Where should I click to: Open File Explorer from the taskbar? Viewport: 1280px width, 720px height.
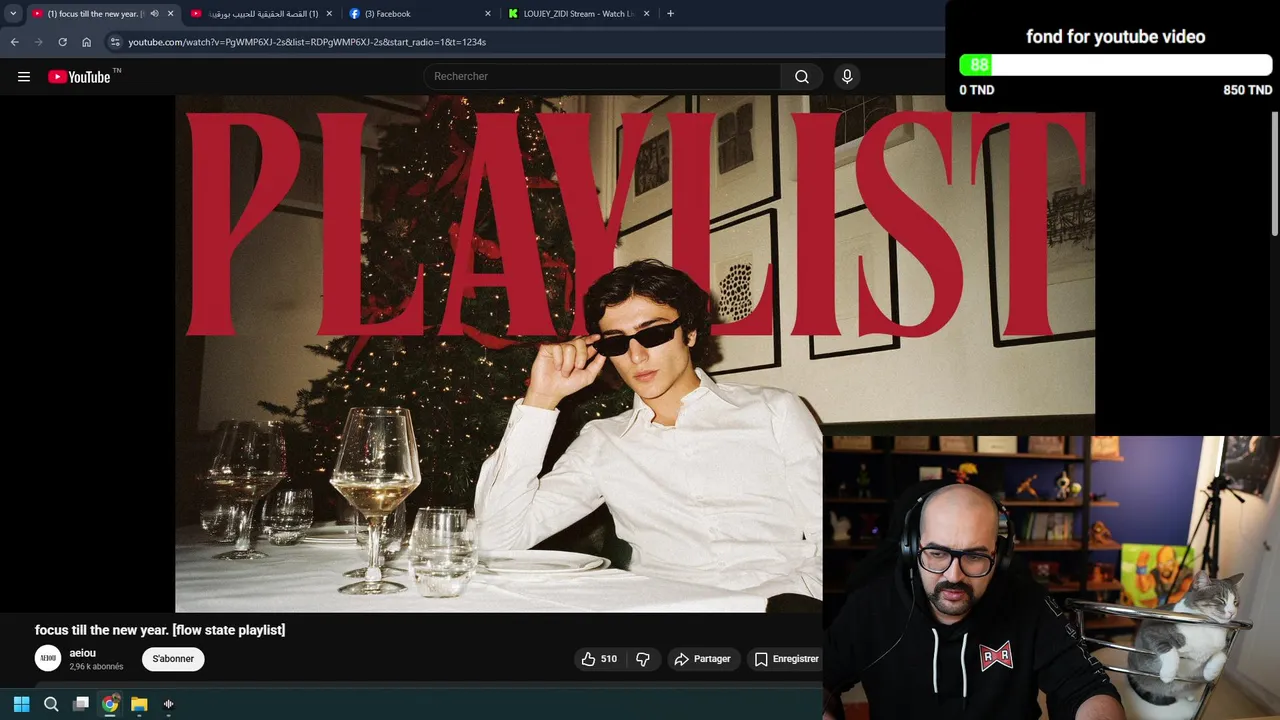(139, 704)
